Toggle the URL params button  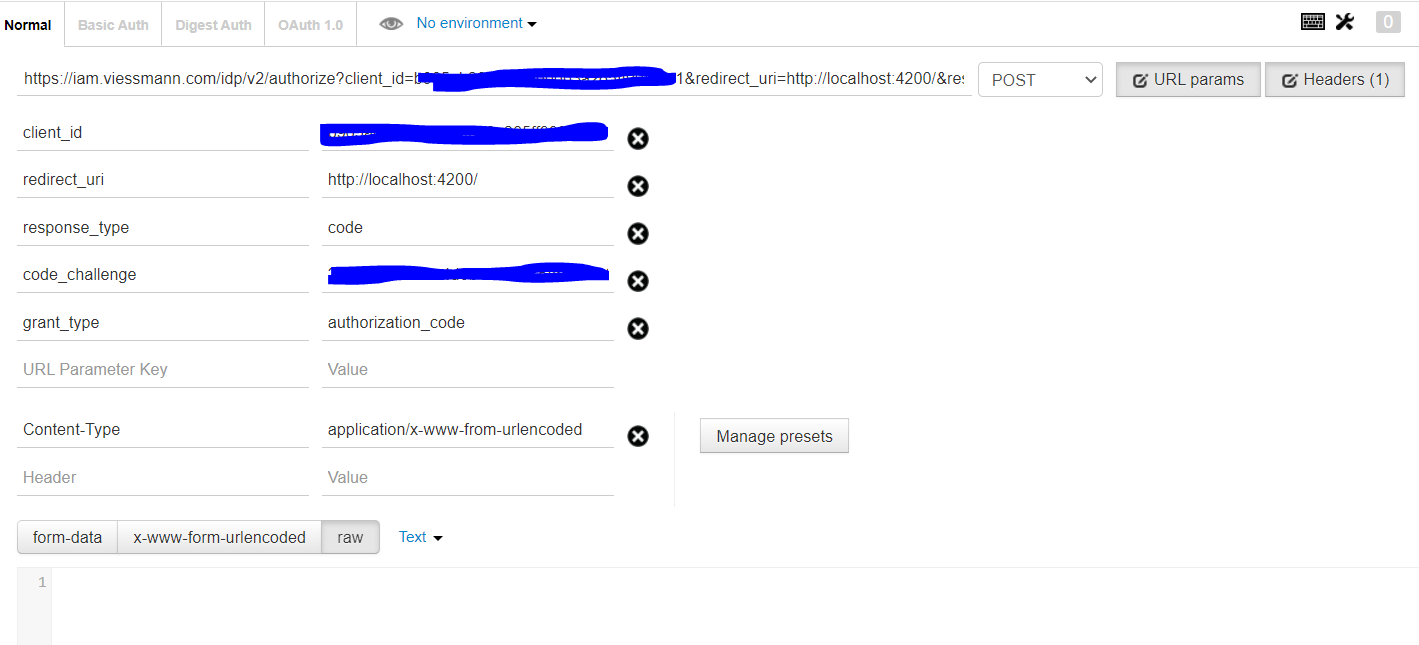[x=1188, y=80]
